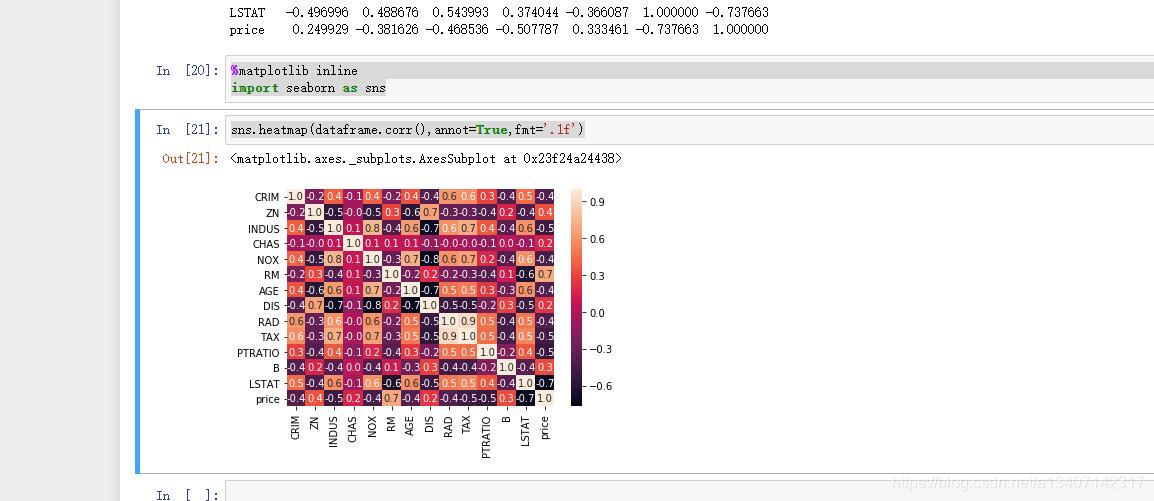Image resolution: width=1154 pixels, height=501 pixels.
Task: Click the LSTAT row header in printed table
Action: tap(248, 13)
